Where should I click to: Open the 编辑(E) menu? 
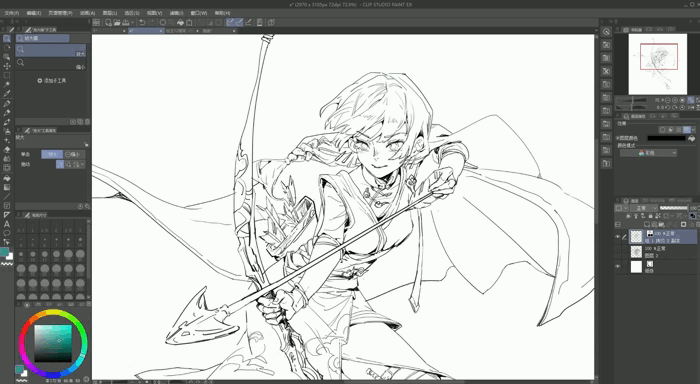pyautogui.click(x=34, y=13)
